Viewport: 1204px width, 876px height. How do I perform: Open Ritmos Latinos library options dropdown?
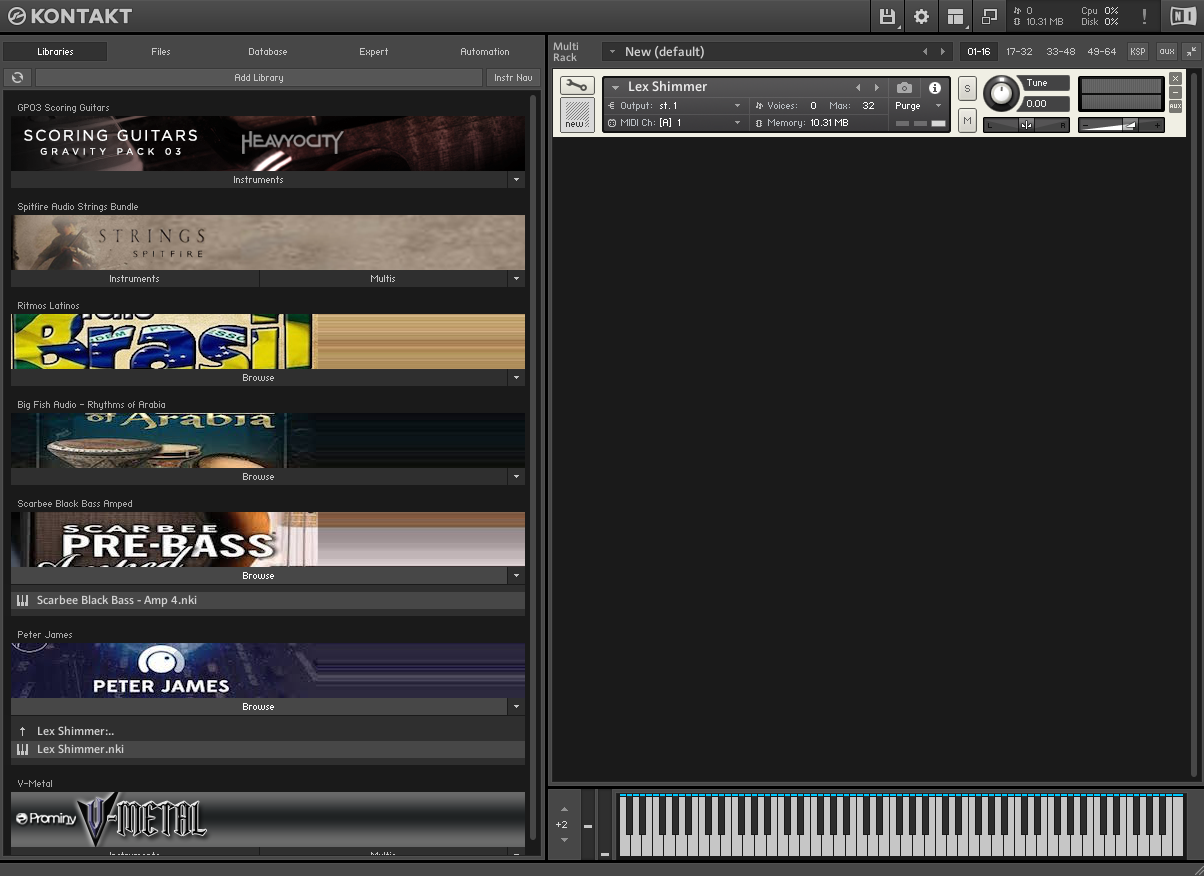pyautogui.click(x=516, y=378)
